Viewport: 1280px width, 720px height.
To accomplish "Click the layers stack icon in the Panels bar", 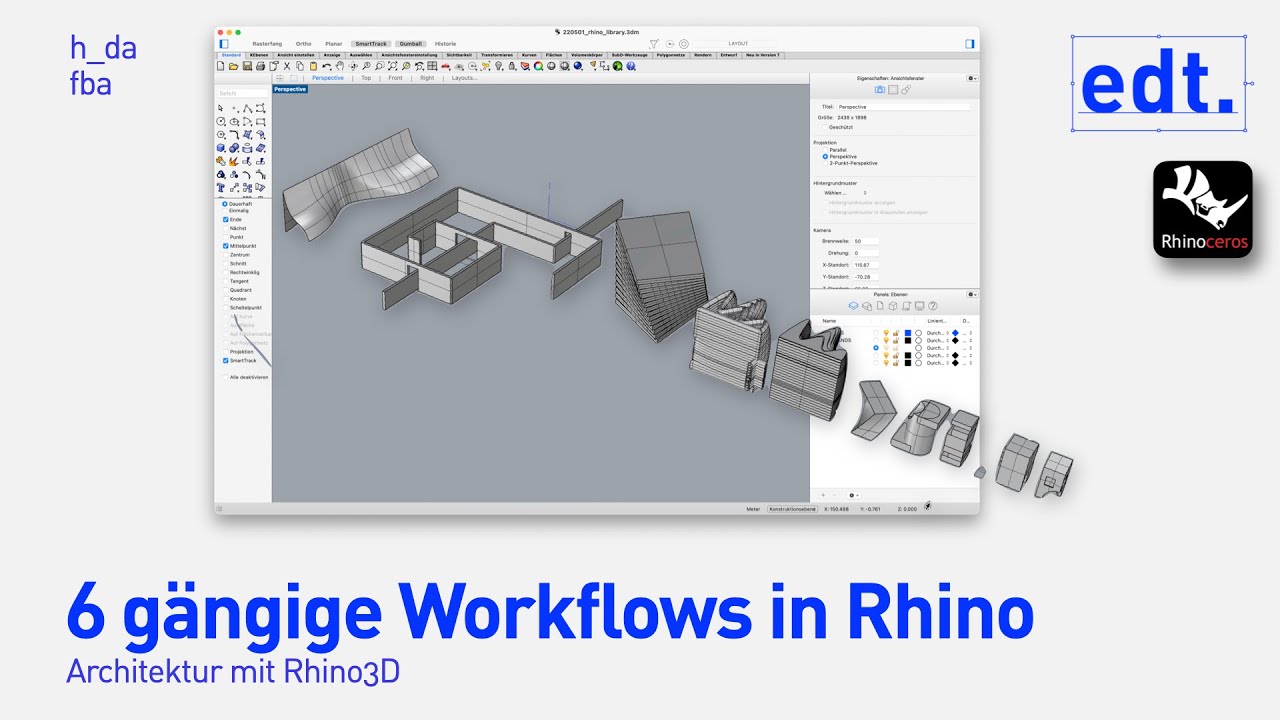I will 853,306.
